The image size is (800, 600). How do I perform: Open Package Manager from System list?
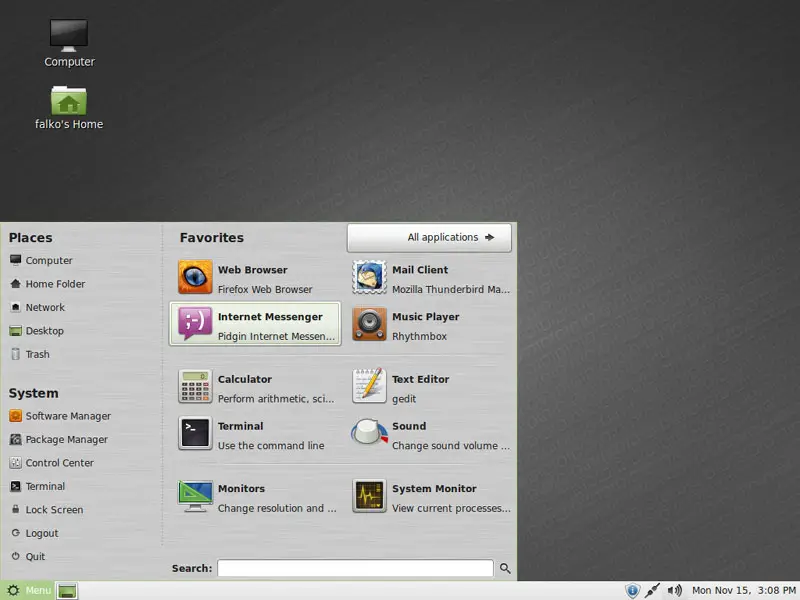click(58, 439)
